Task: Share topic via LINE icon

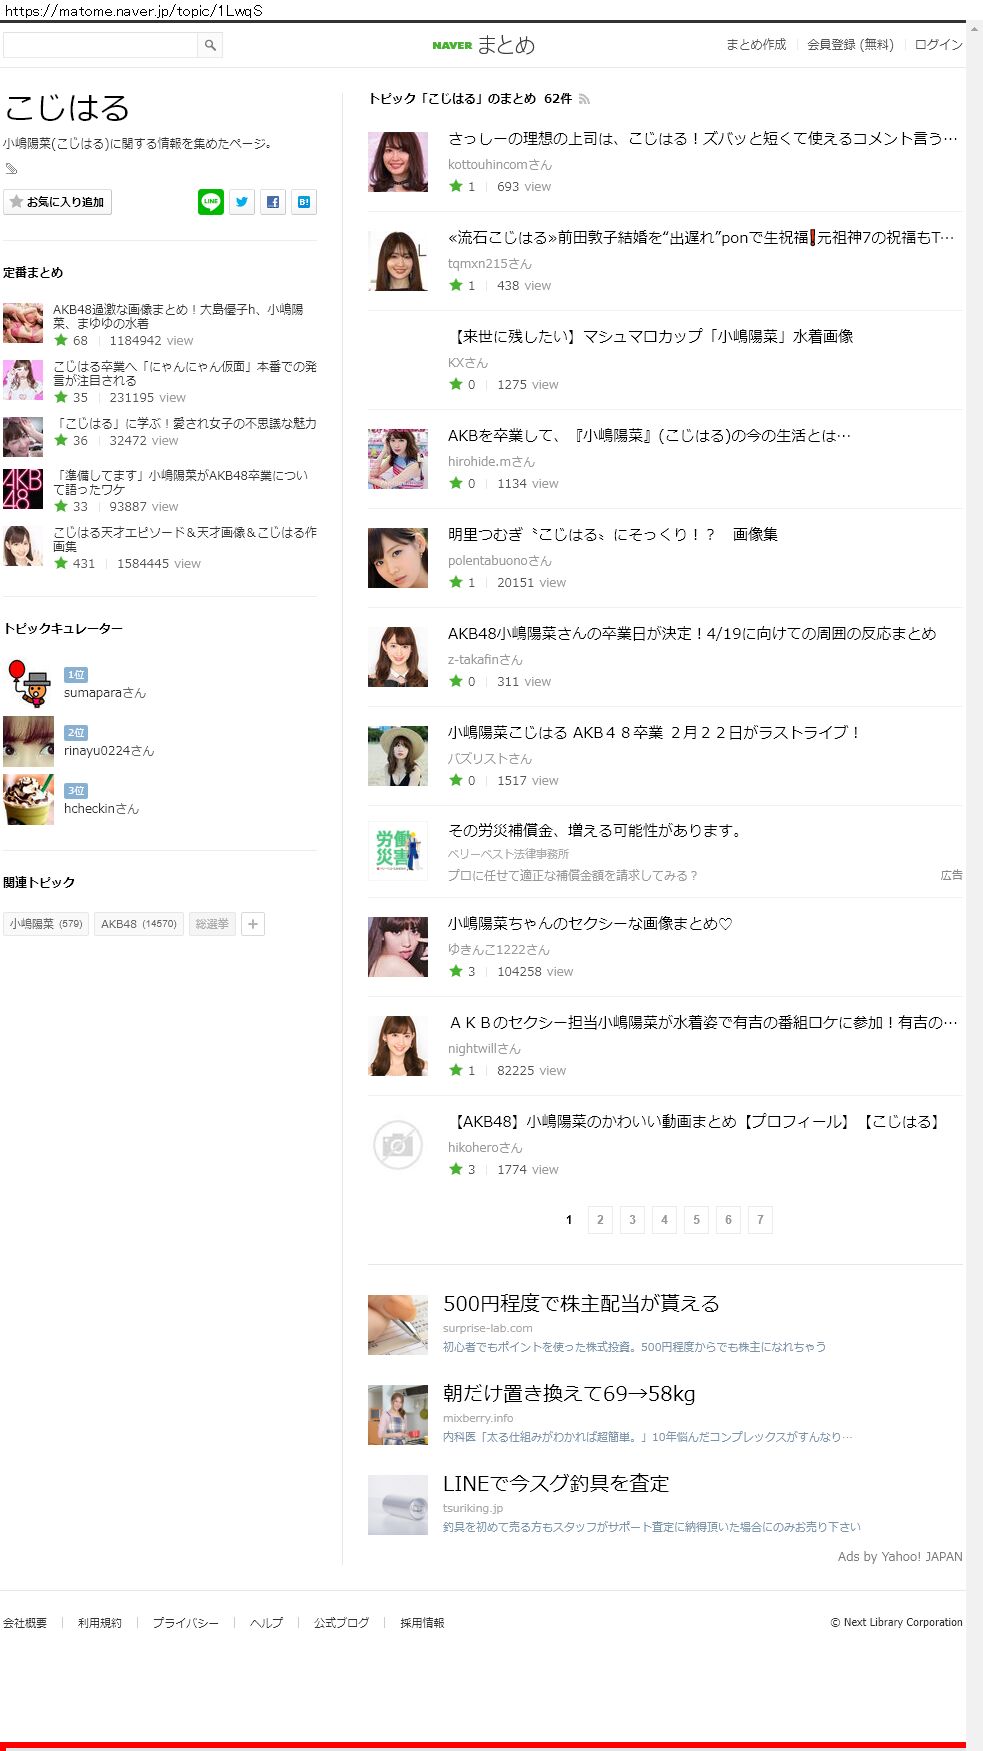Action: (x=211, y=202)
